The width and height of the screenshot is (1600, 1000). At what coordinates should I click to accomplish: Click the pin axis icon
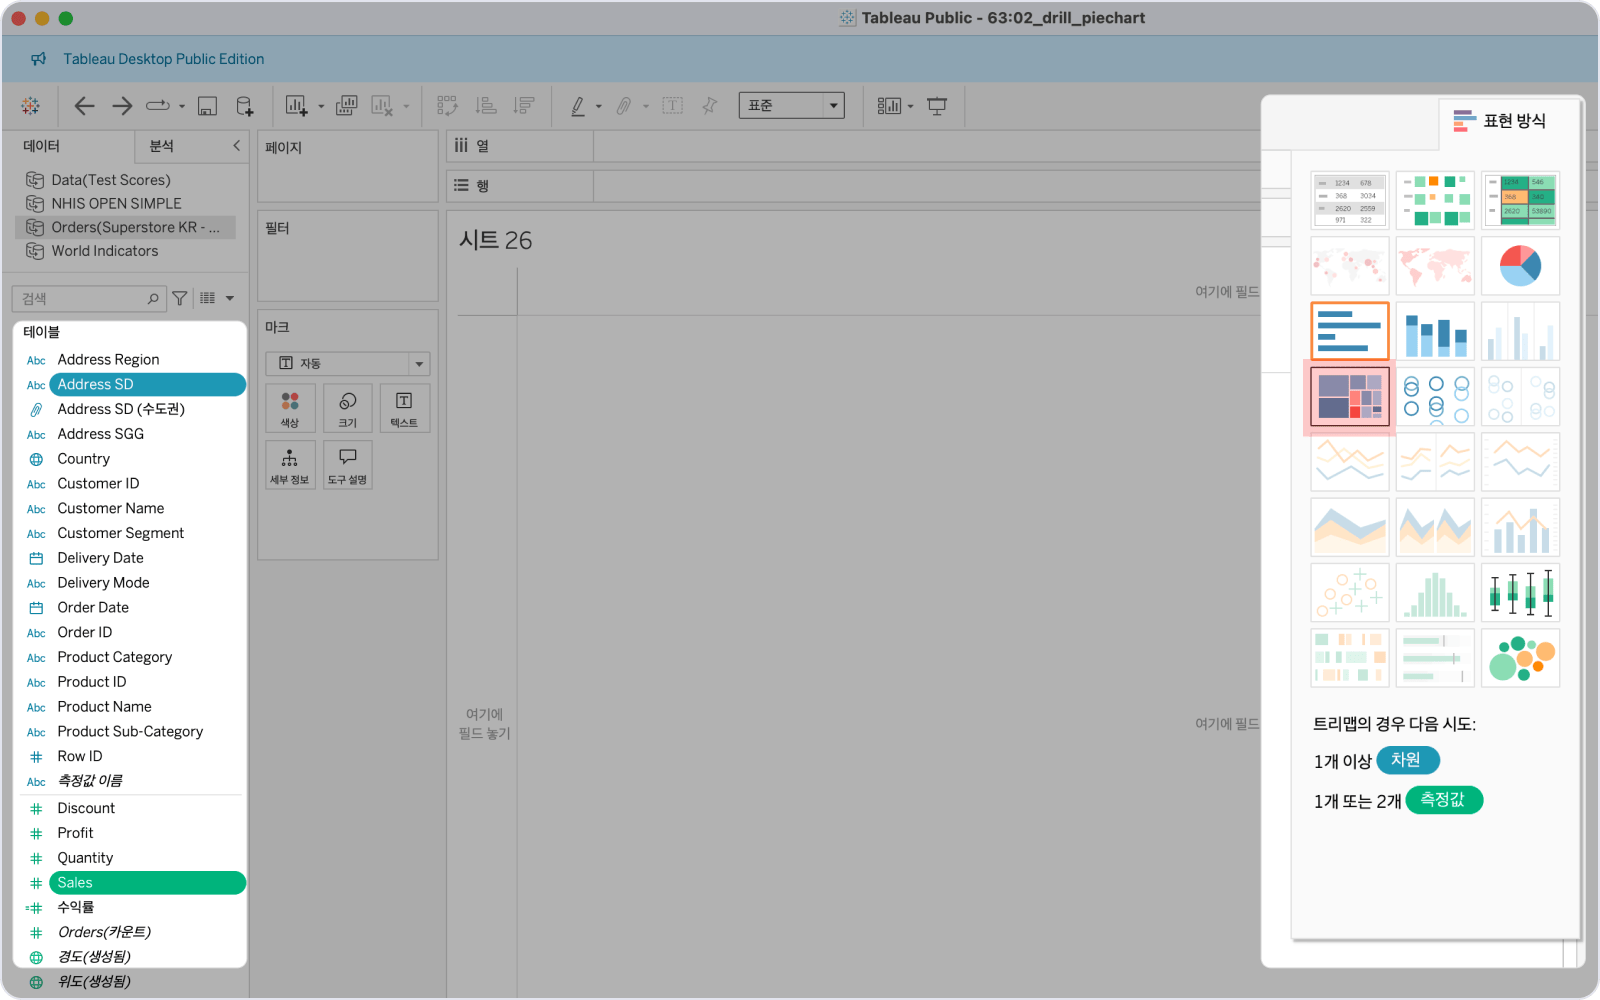pyautogui.click(x=710, y=106)
